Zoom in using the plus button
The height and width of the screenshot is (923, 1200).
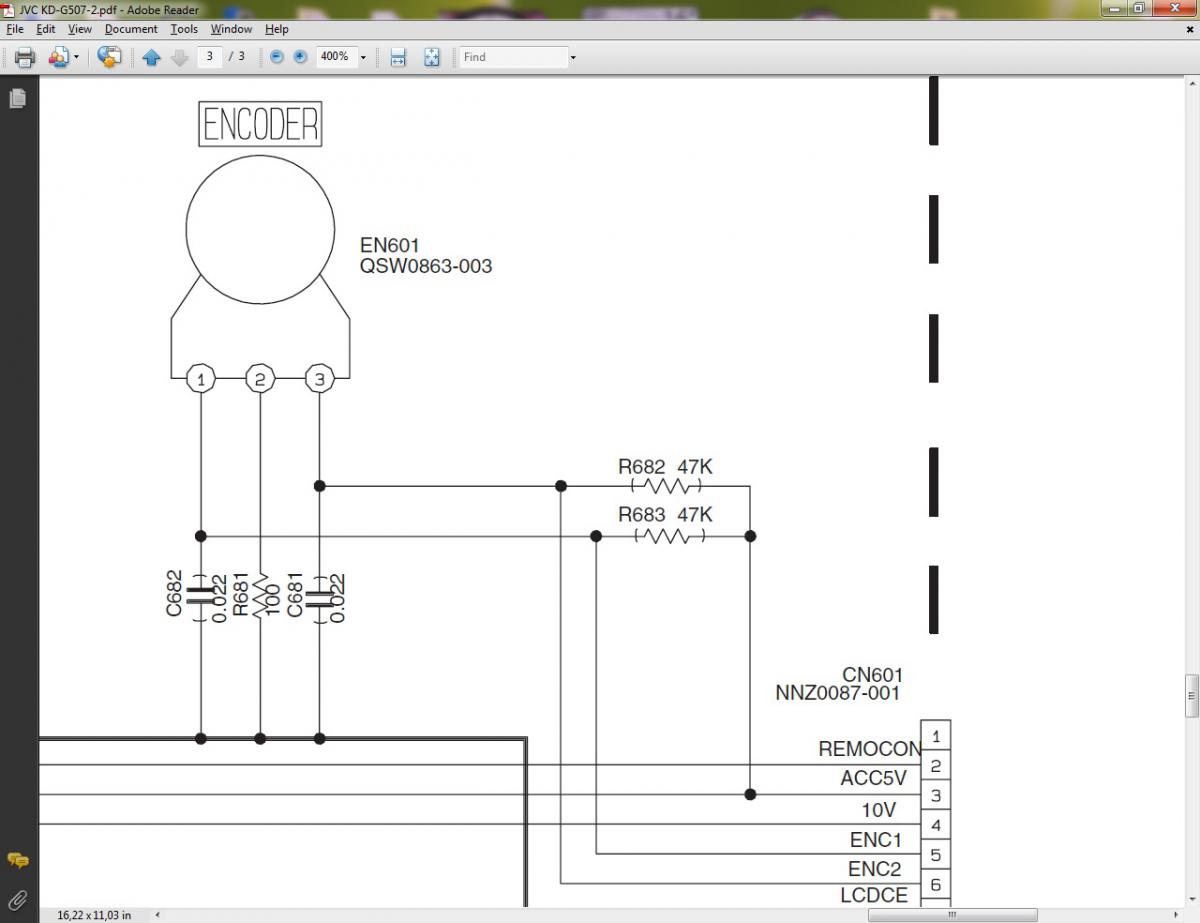pyautogui.click(x=300, y=57)
